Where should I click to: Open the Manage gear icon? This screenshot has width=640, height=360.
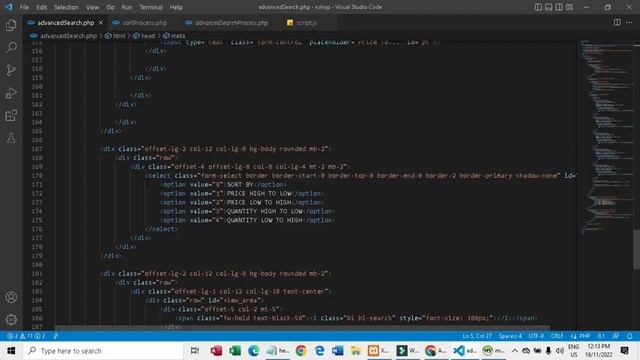11,320
